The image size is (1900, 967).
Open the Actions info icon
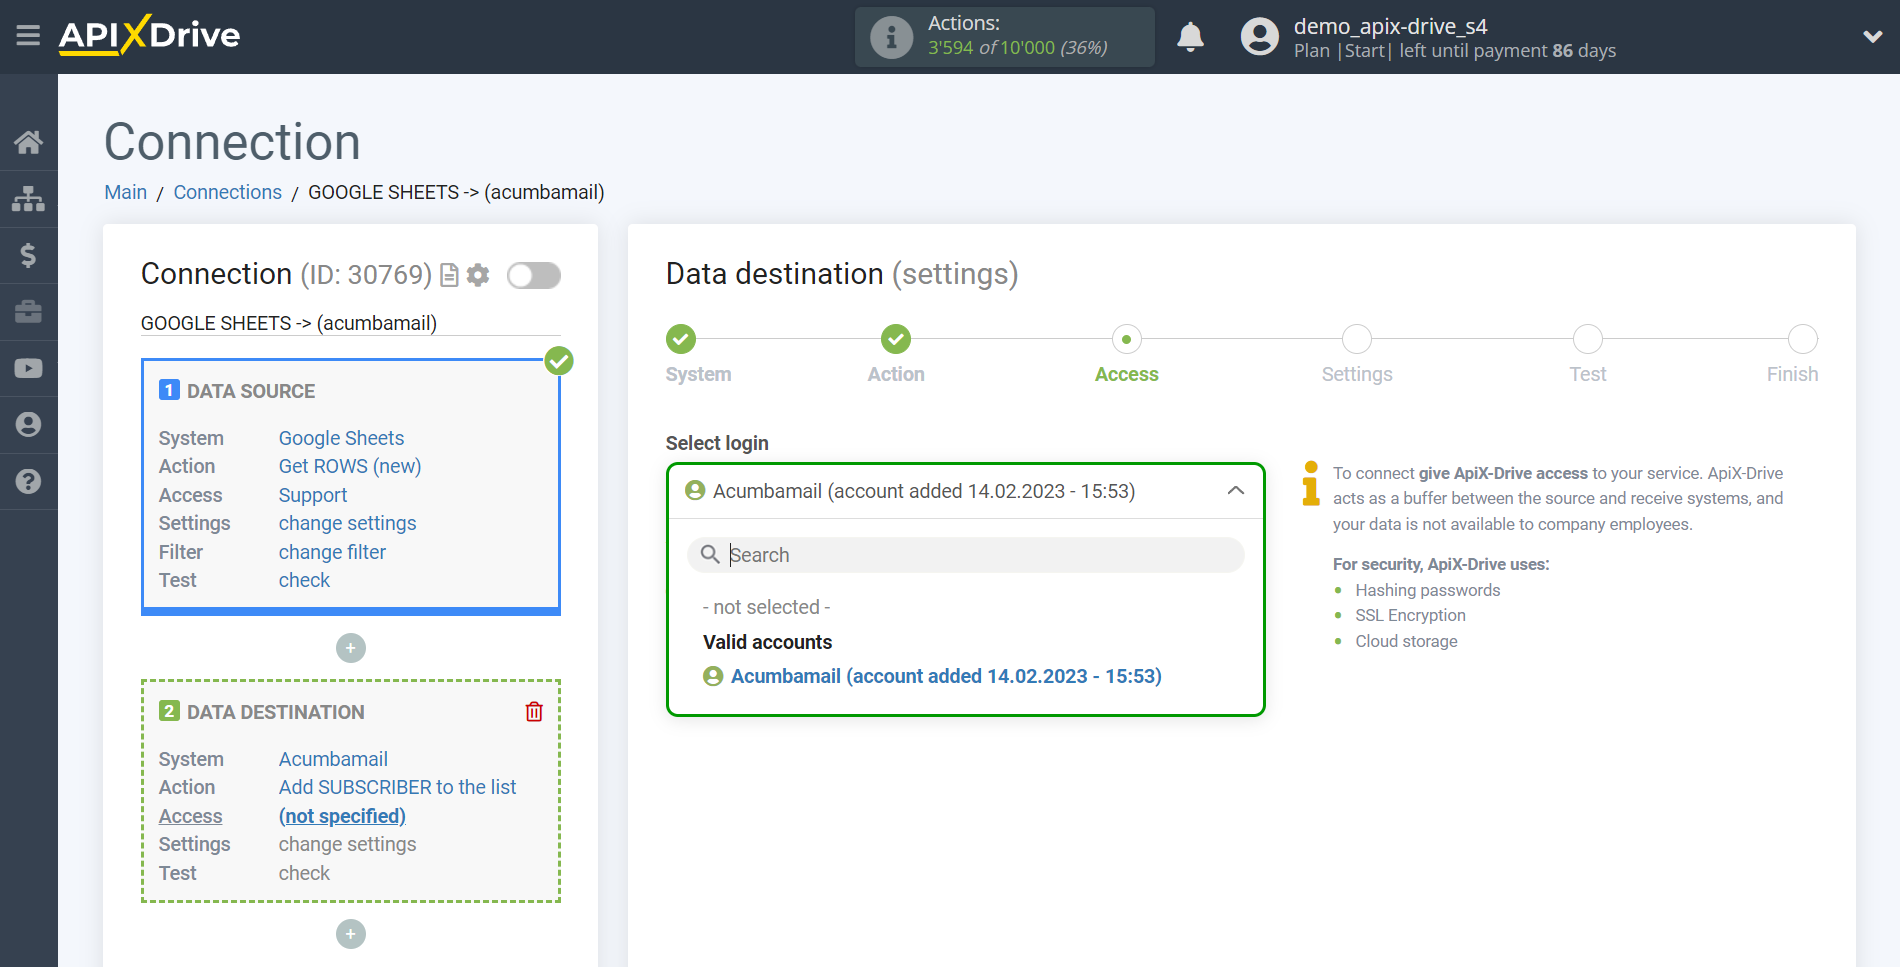890,37
